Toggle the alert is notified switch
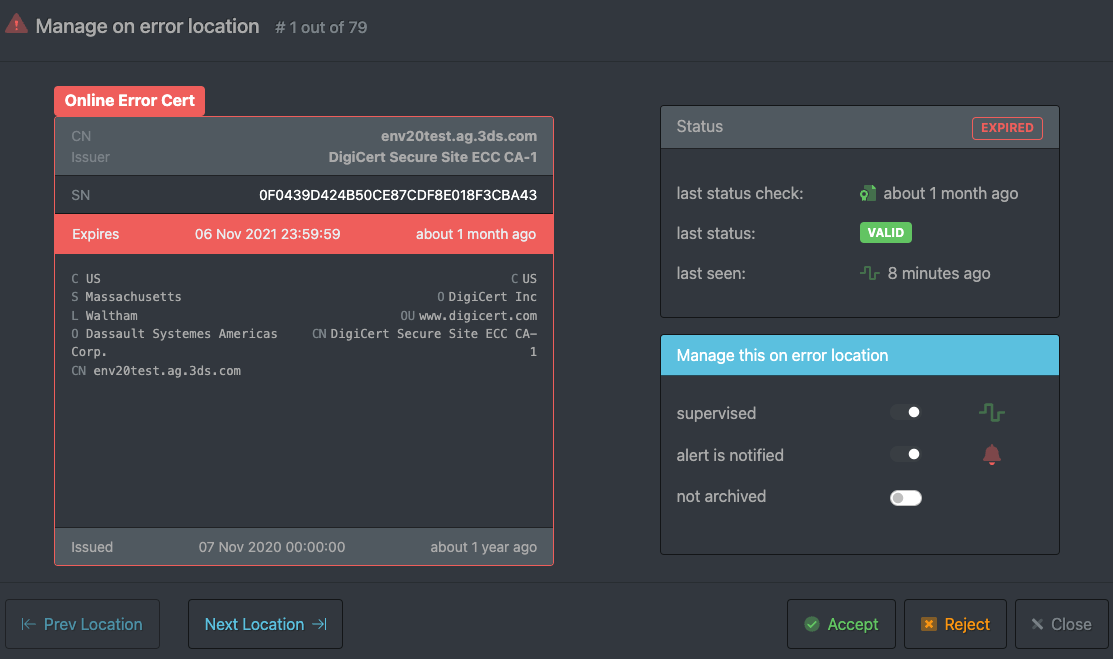1113x659 pixels. pos(906,454)
